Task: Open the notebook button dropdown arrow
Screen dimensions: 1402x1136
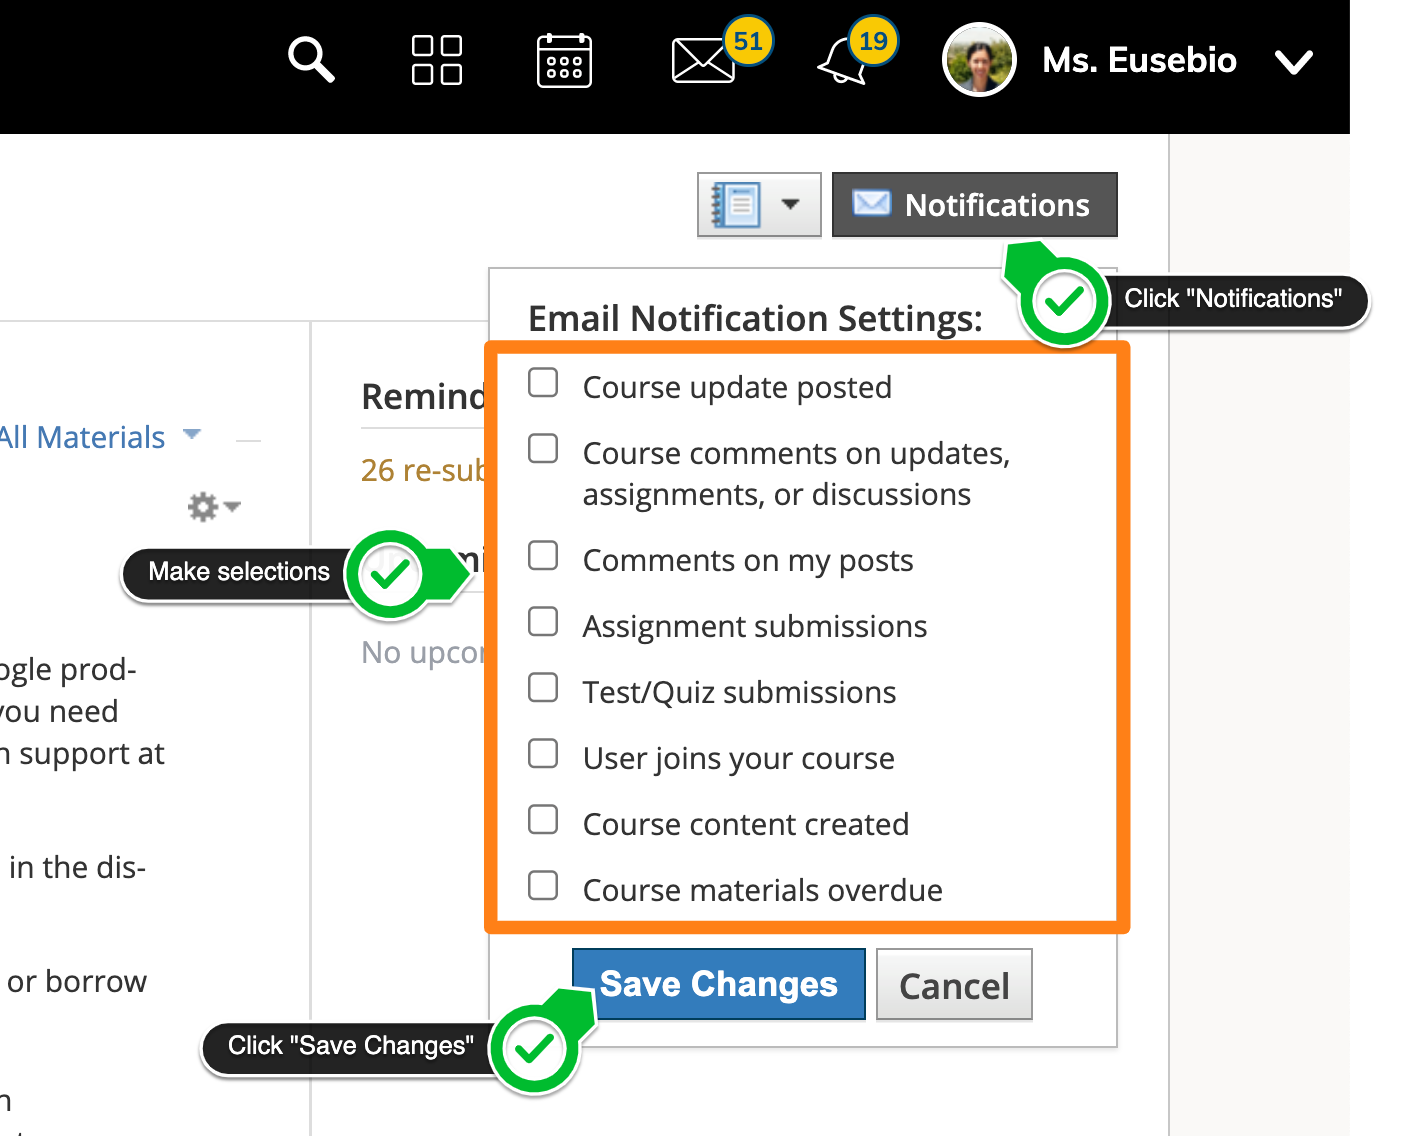Action: [x=791, y=204]
